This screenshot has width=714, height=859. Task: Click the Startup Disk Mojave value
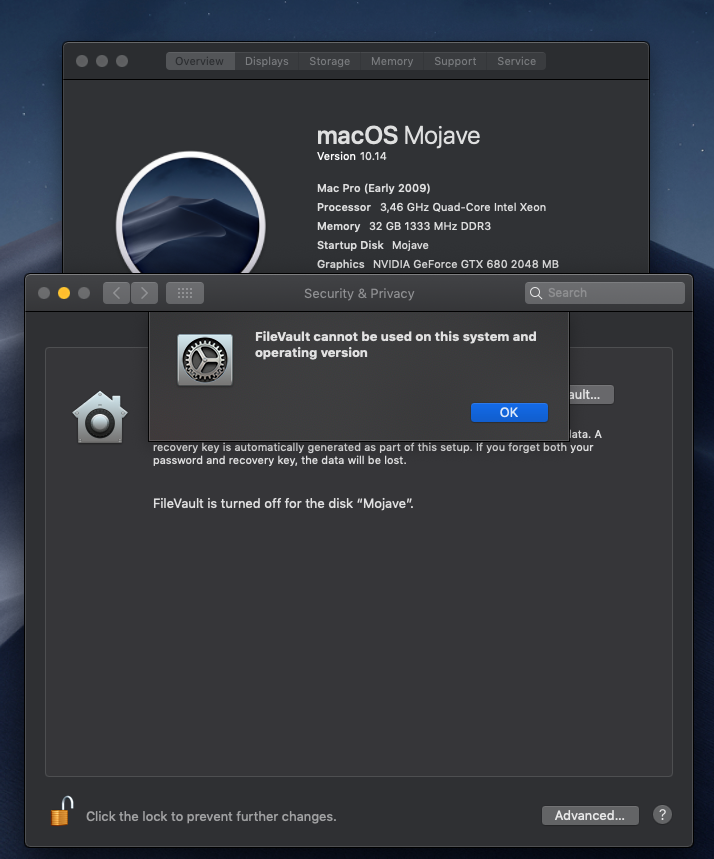[410, 245]
